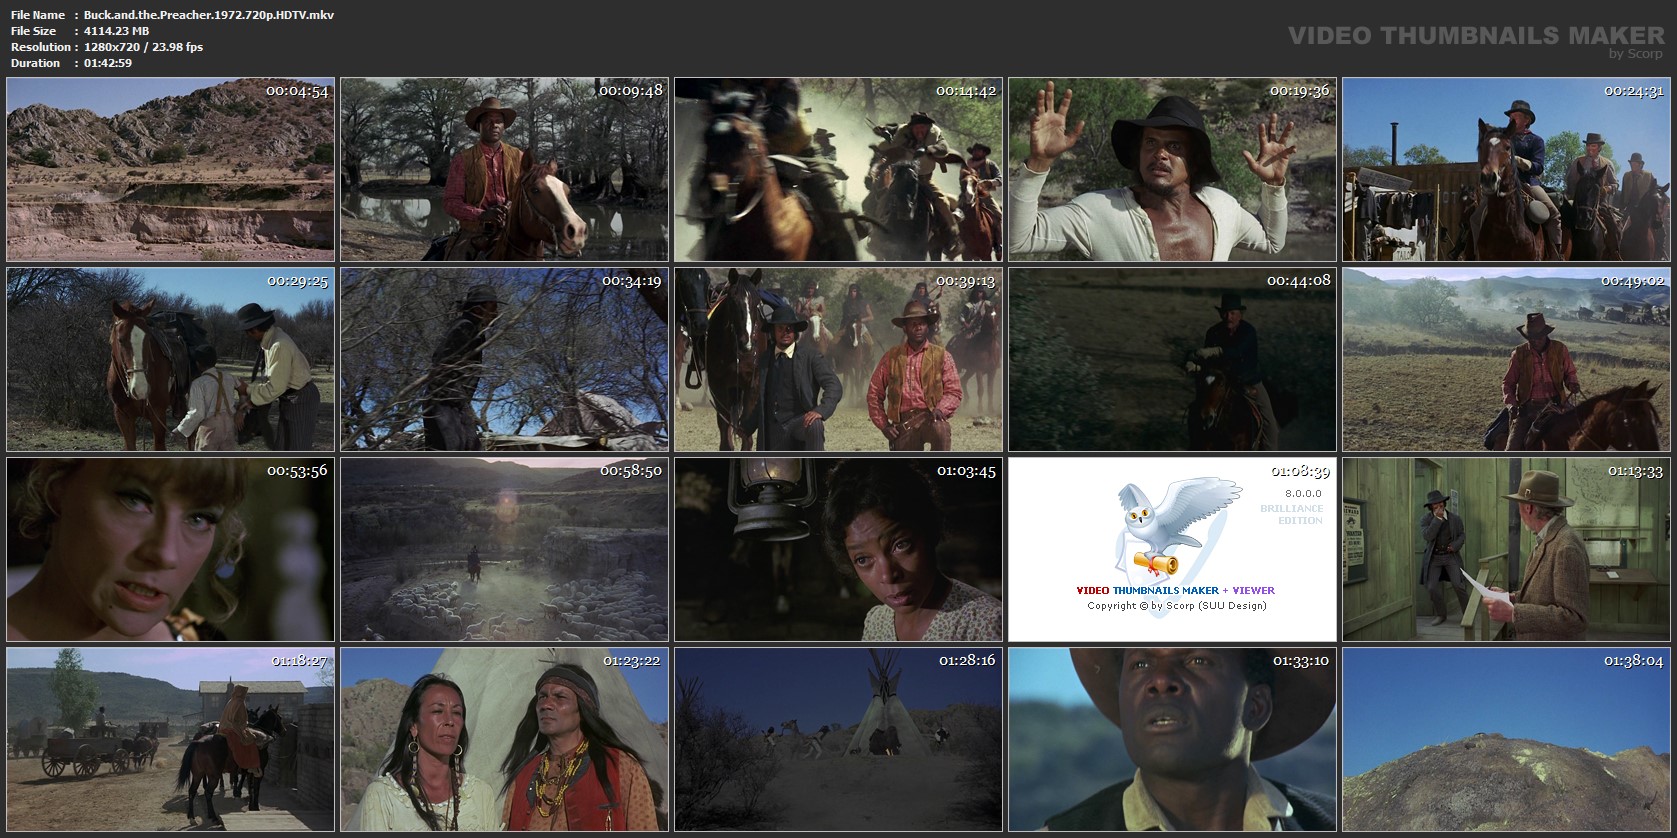Click the 'VIDEO THUMBNAILS MAKER + VIEWER' logo text

coord(1175,590)
